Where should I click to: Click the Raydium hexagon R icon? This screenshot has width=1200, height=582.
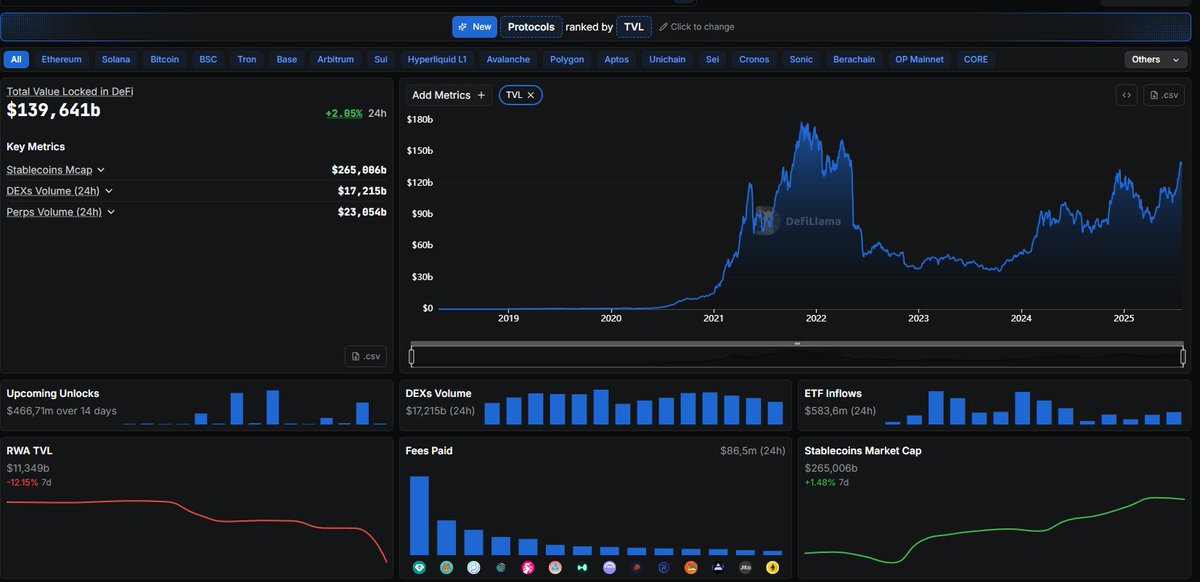664,567
